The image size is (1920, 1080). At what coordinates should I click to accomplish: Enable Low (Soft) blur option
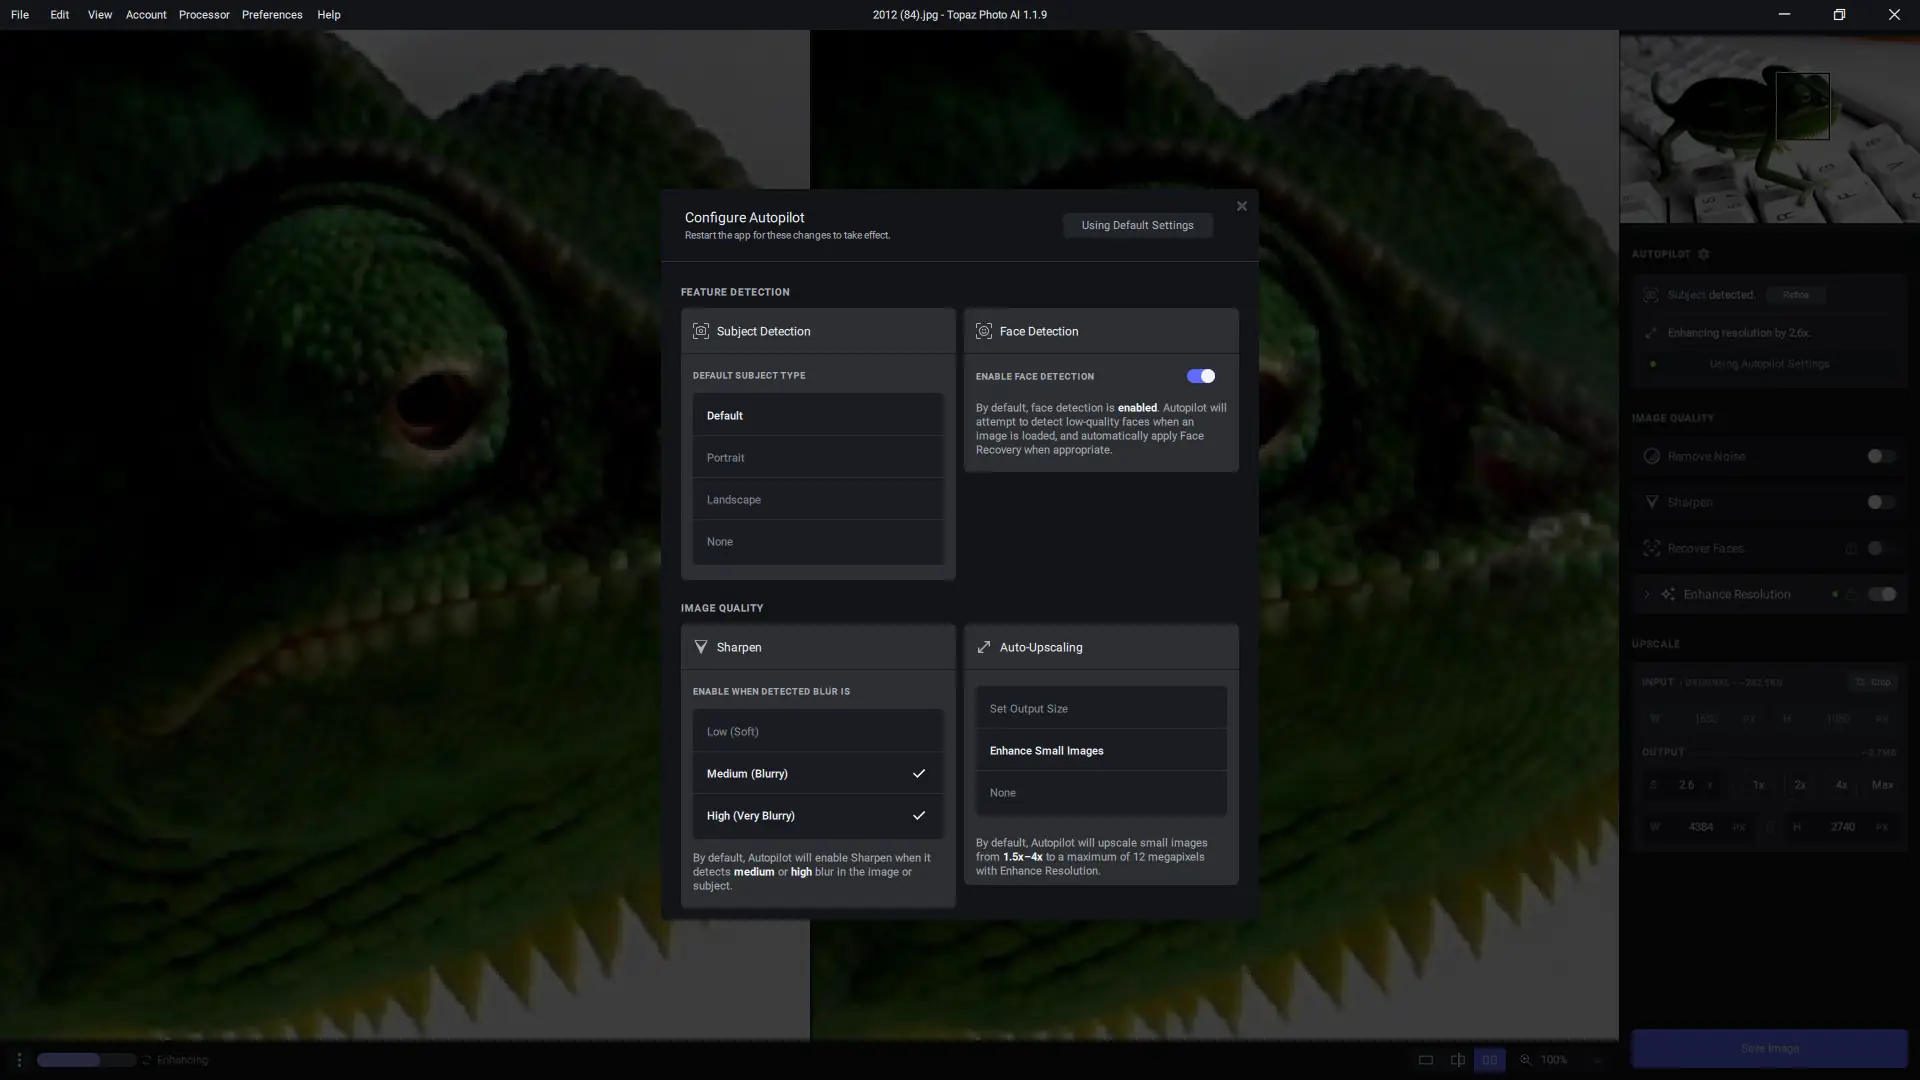pos(817,732)
